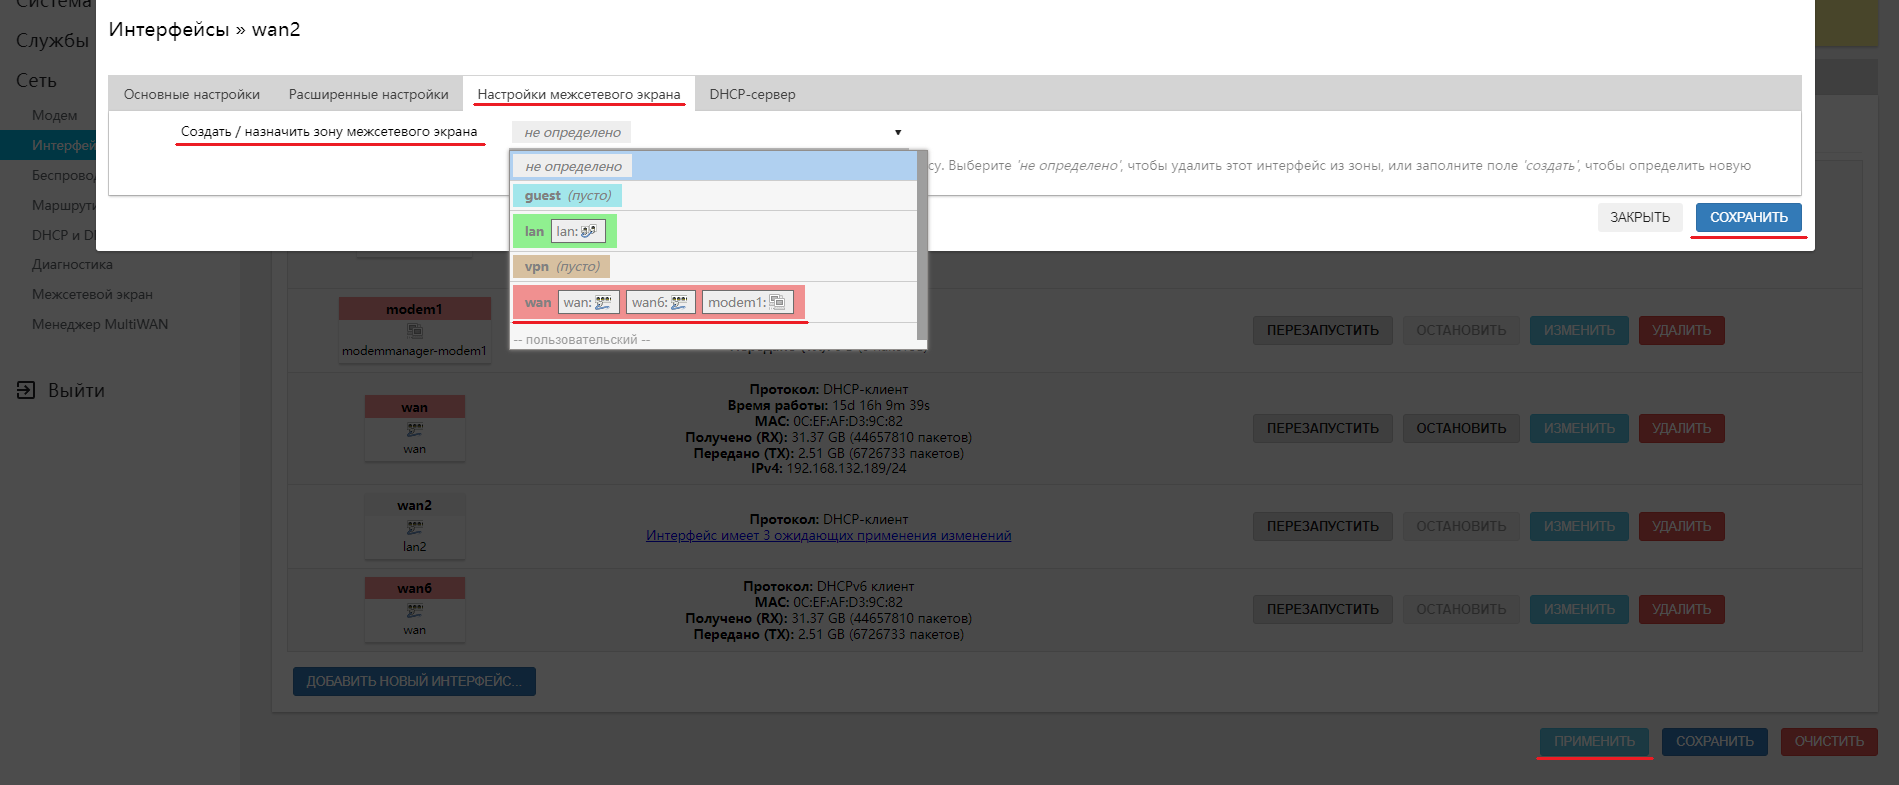Click the wan6 interface card network icon

pos(414,610)
